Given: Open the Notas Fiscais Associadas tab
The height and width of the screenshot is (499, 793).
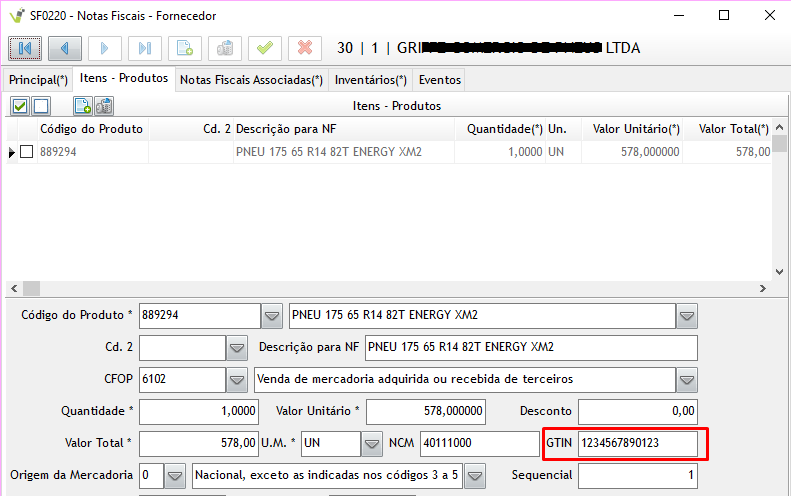Looking at the screenshot, I should click(251, 80).
